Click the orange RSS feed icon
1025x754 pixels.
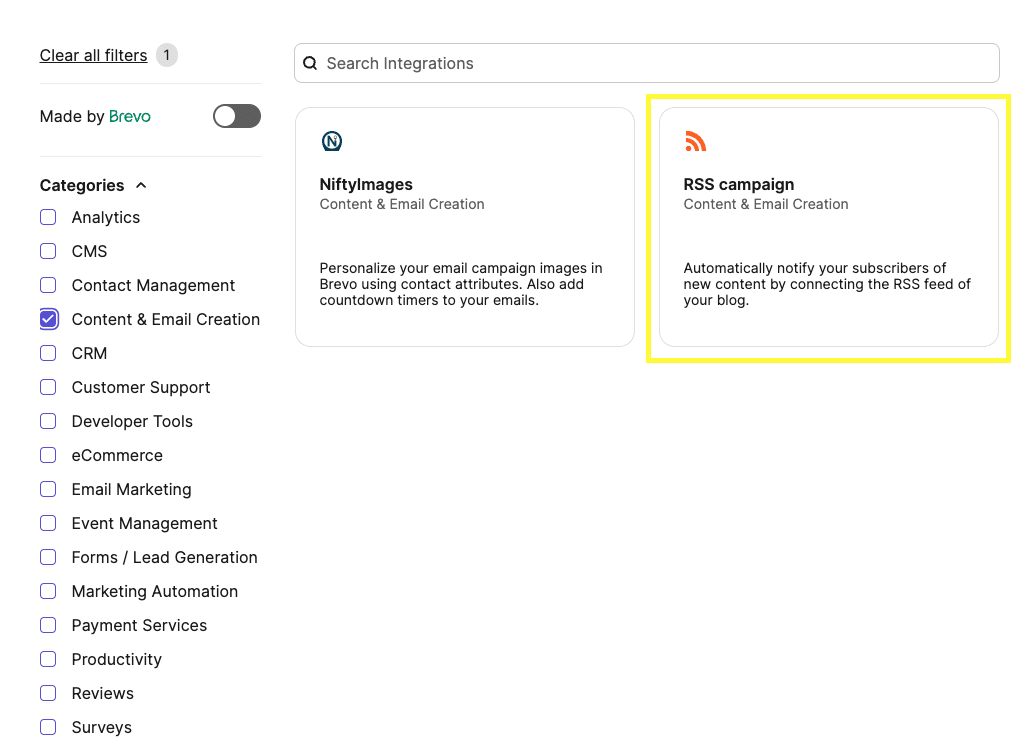point(696,141)
